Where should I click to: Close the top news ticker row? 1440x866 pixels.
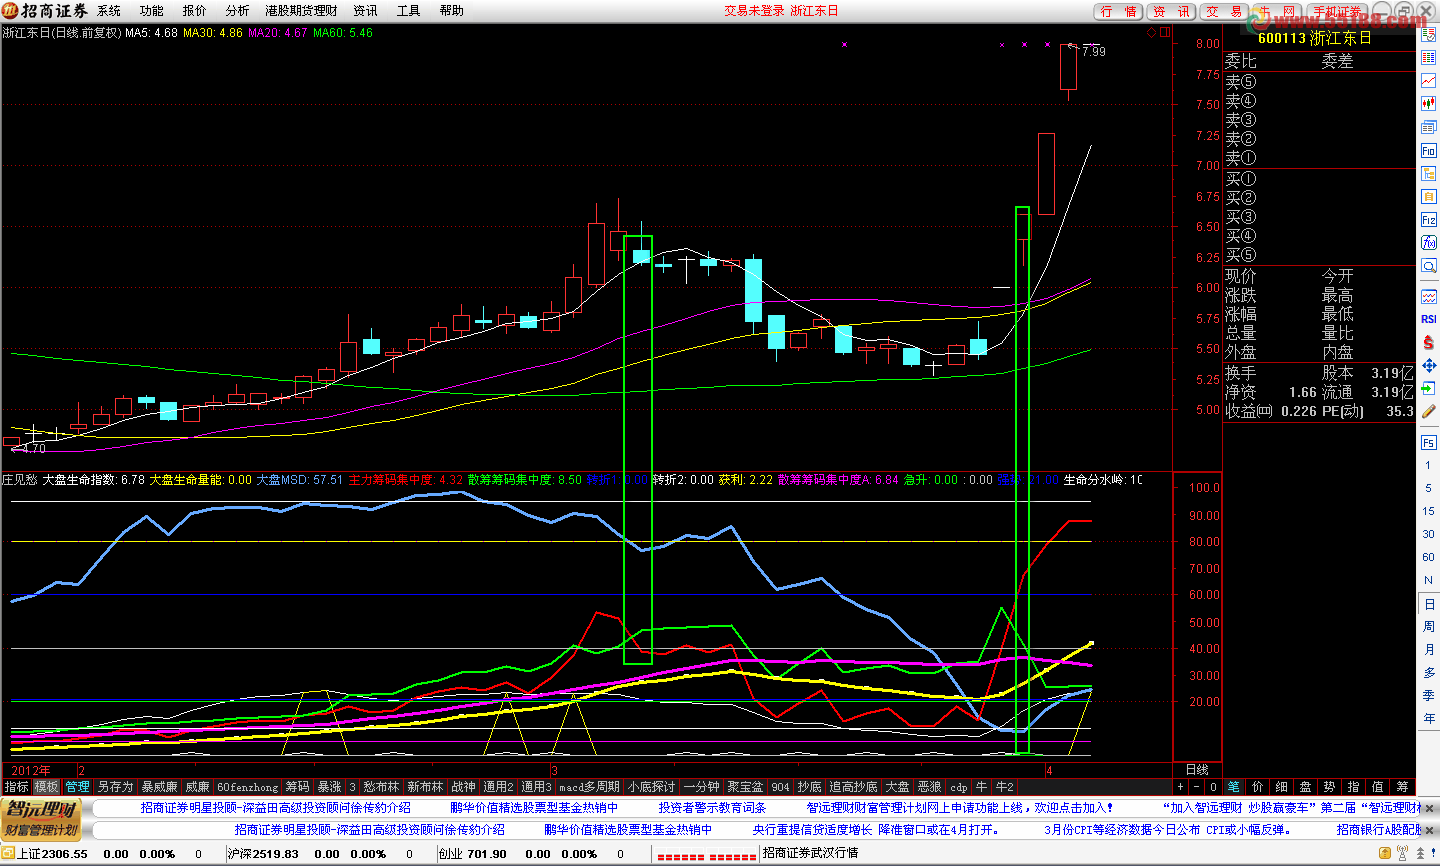(x=1427, y=807)
